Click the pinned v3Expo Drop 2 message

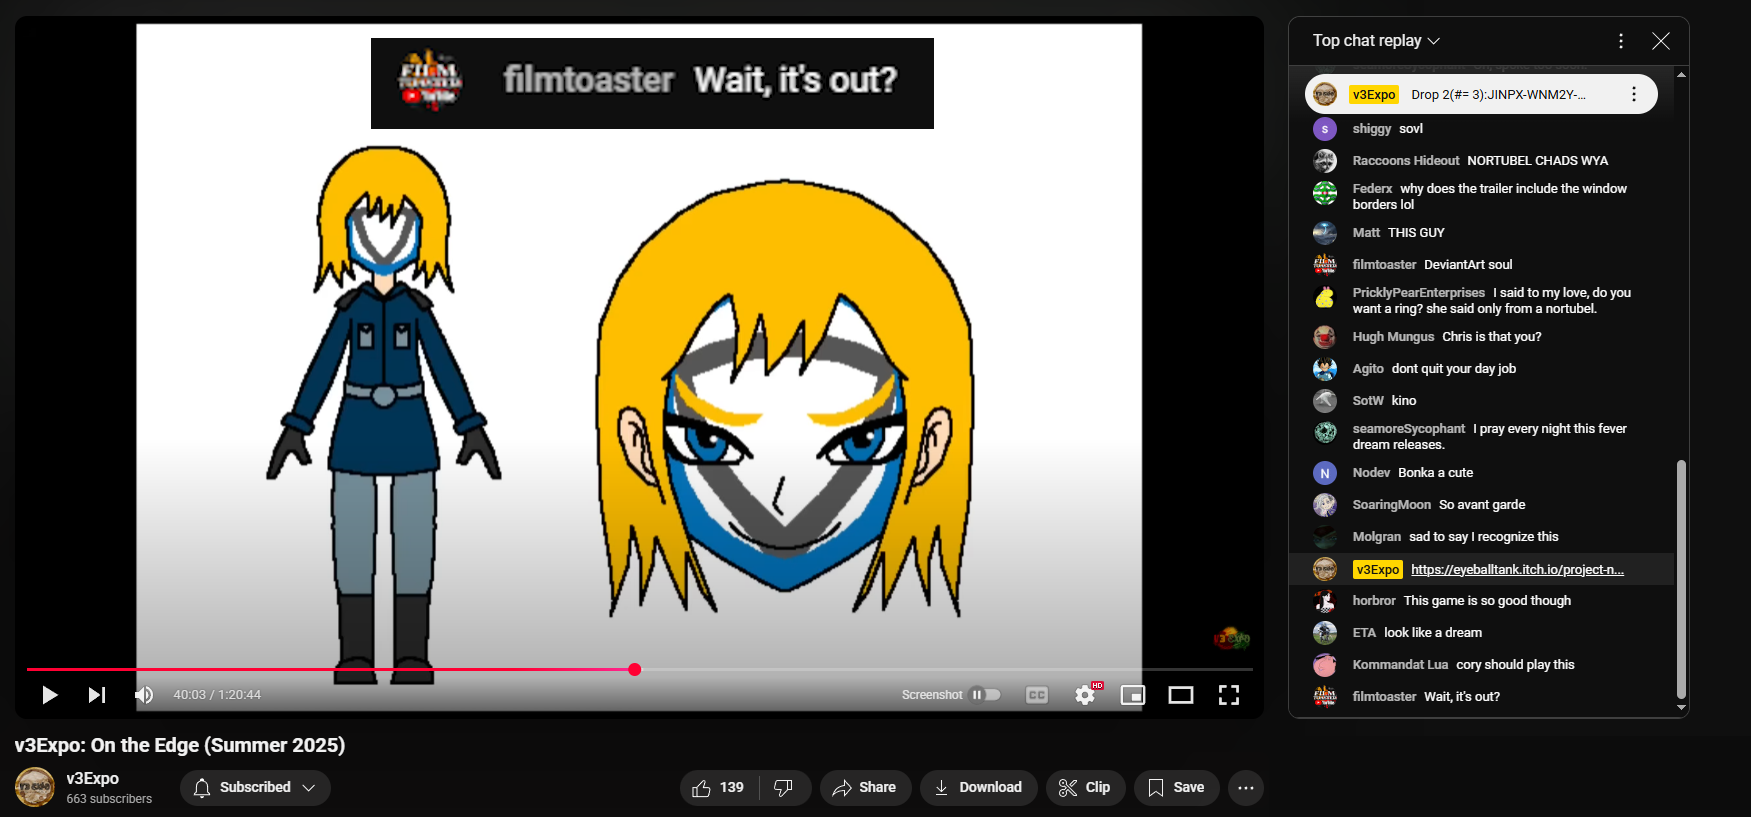[1481, 94]
